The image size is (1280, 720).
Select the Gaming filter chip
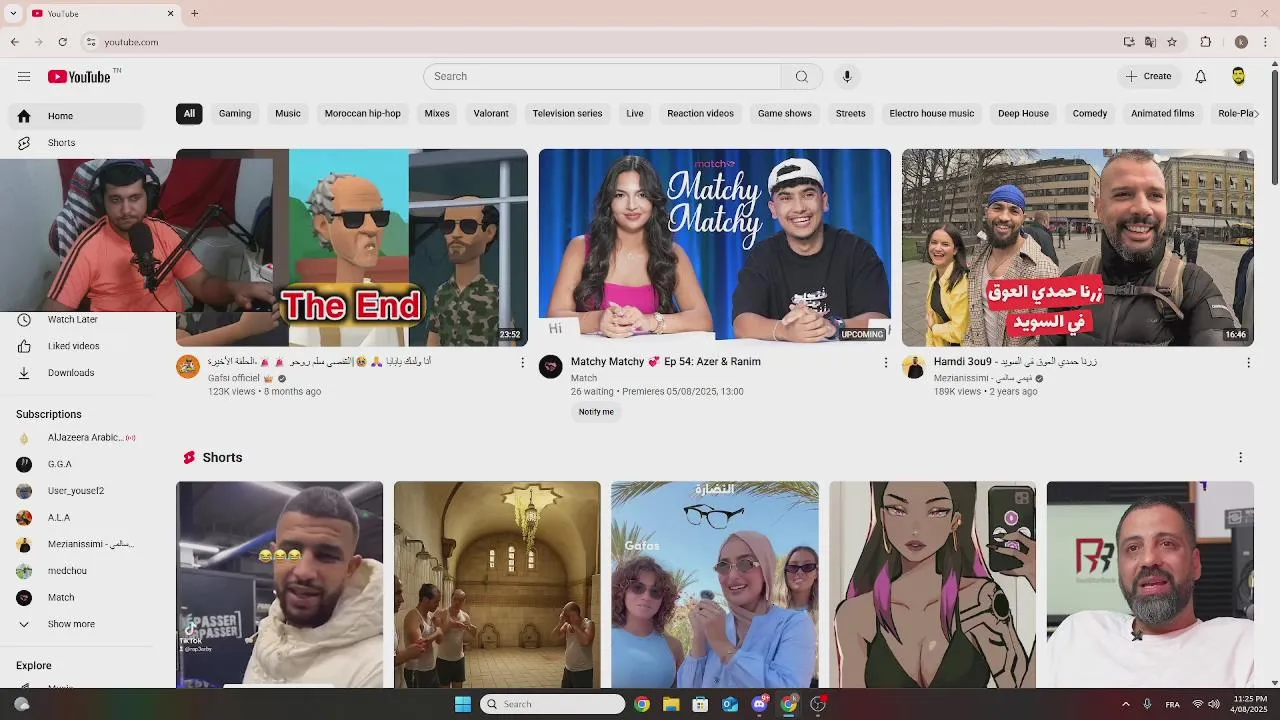click(235, 114)
